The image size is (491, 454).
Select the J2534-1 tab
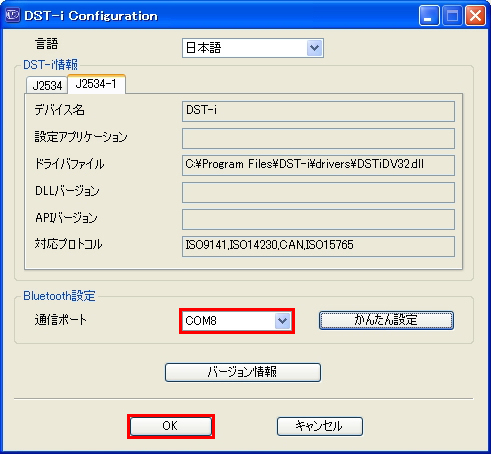point(96,84)
